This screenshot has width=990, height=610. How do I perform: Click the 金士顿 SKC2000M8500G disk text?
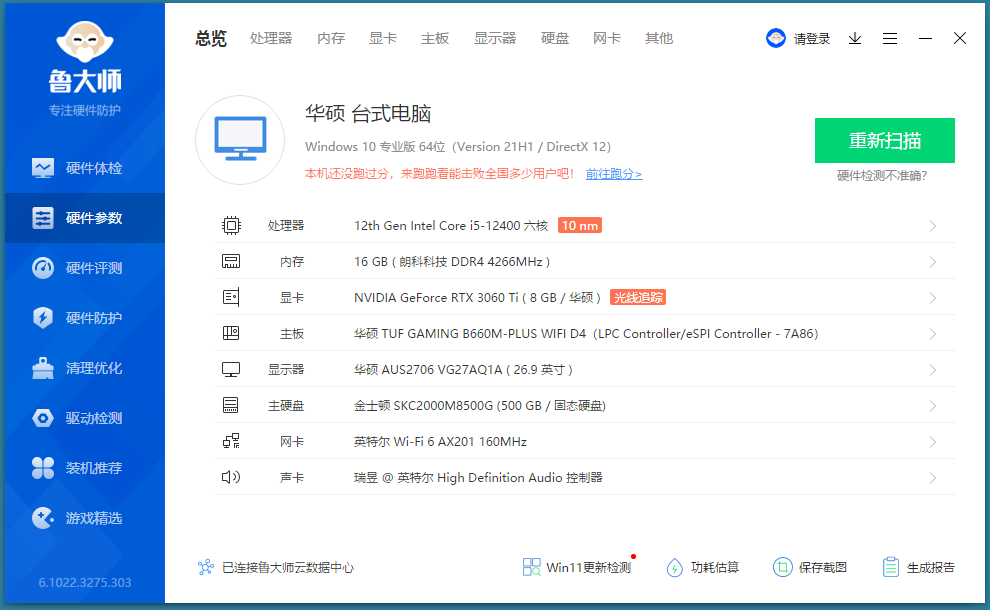tap(480, 405)
